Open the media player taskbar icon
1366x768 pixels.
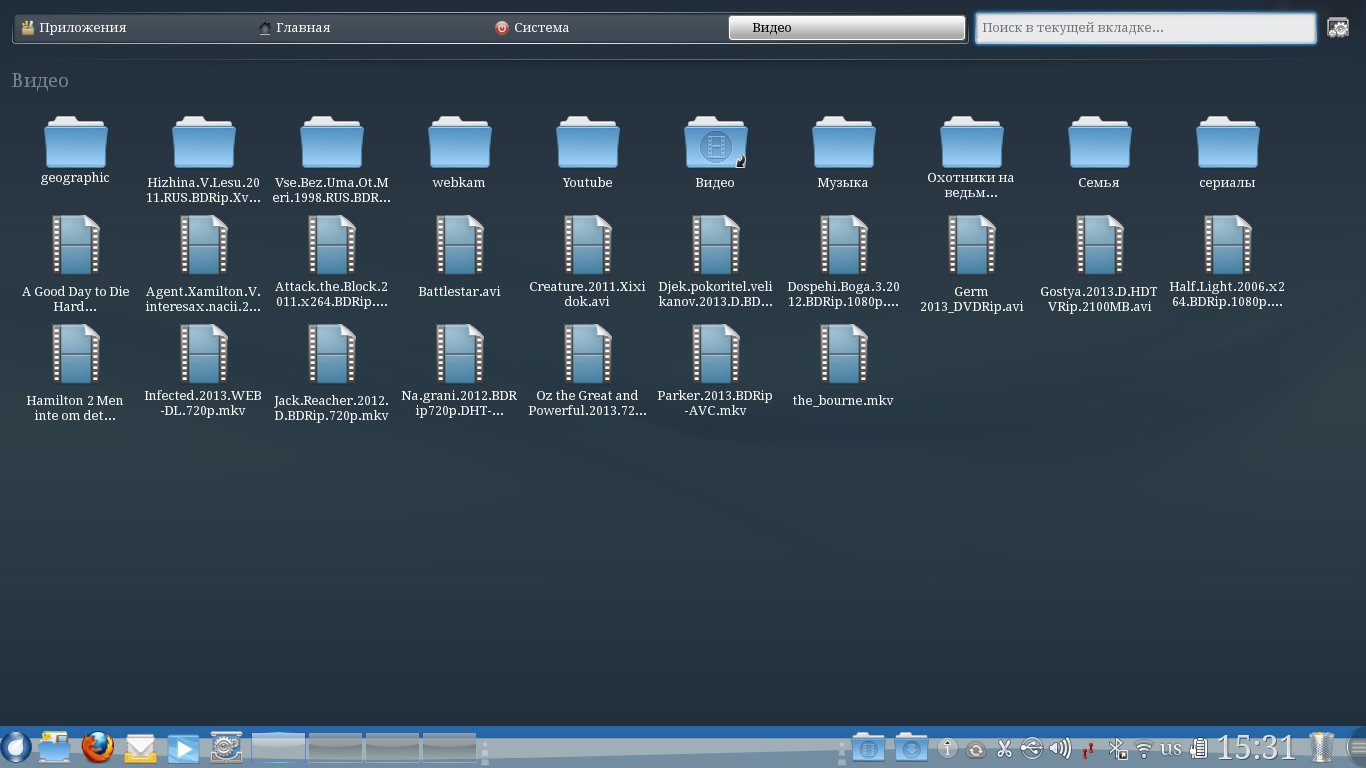coord(183,747)
